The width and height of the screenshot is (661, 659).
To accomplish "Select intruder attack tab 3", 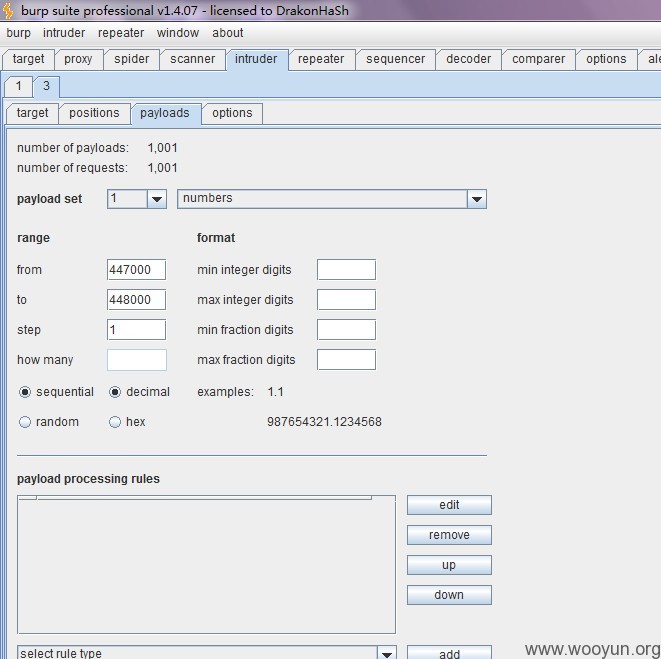I will pyautogui.click(x=46, y=86).
